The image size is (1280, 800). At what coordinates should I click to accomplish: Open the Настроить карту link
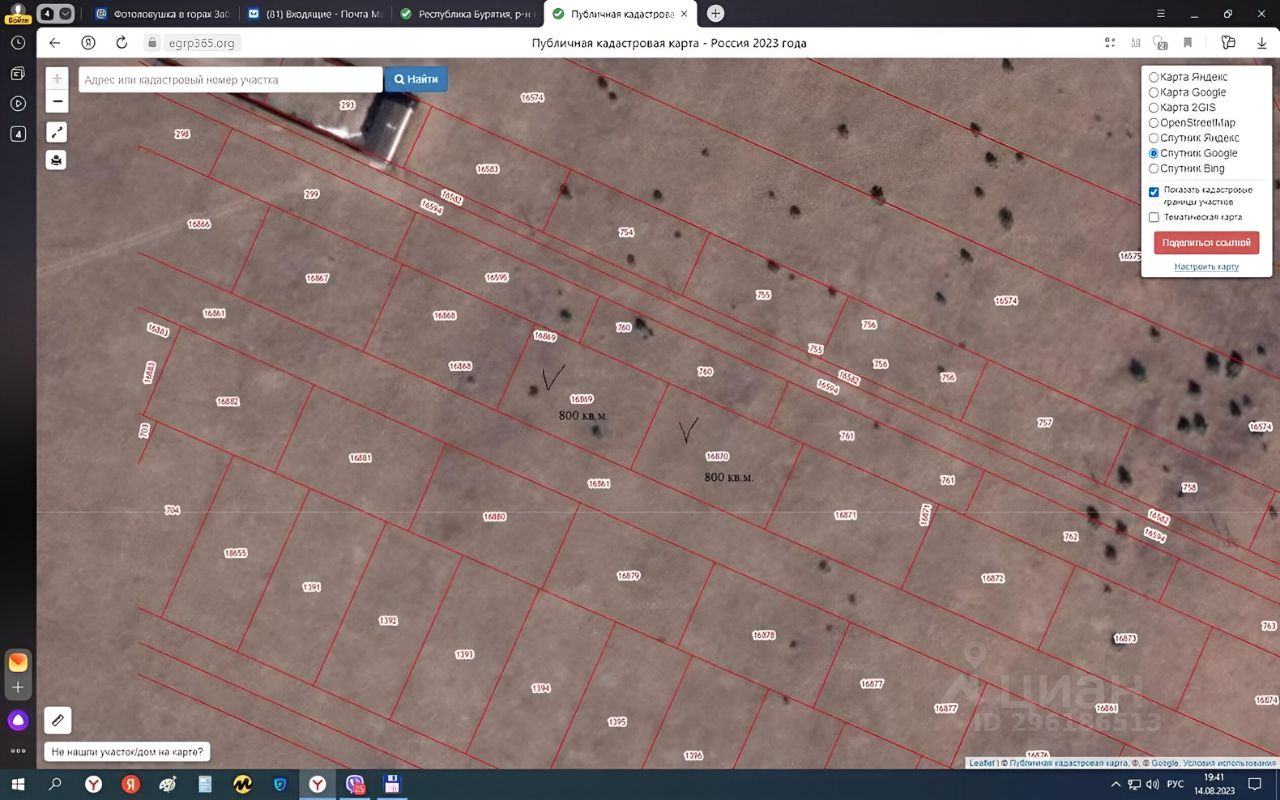pos(1206,267)
